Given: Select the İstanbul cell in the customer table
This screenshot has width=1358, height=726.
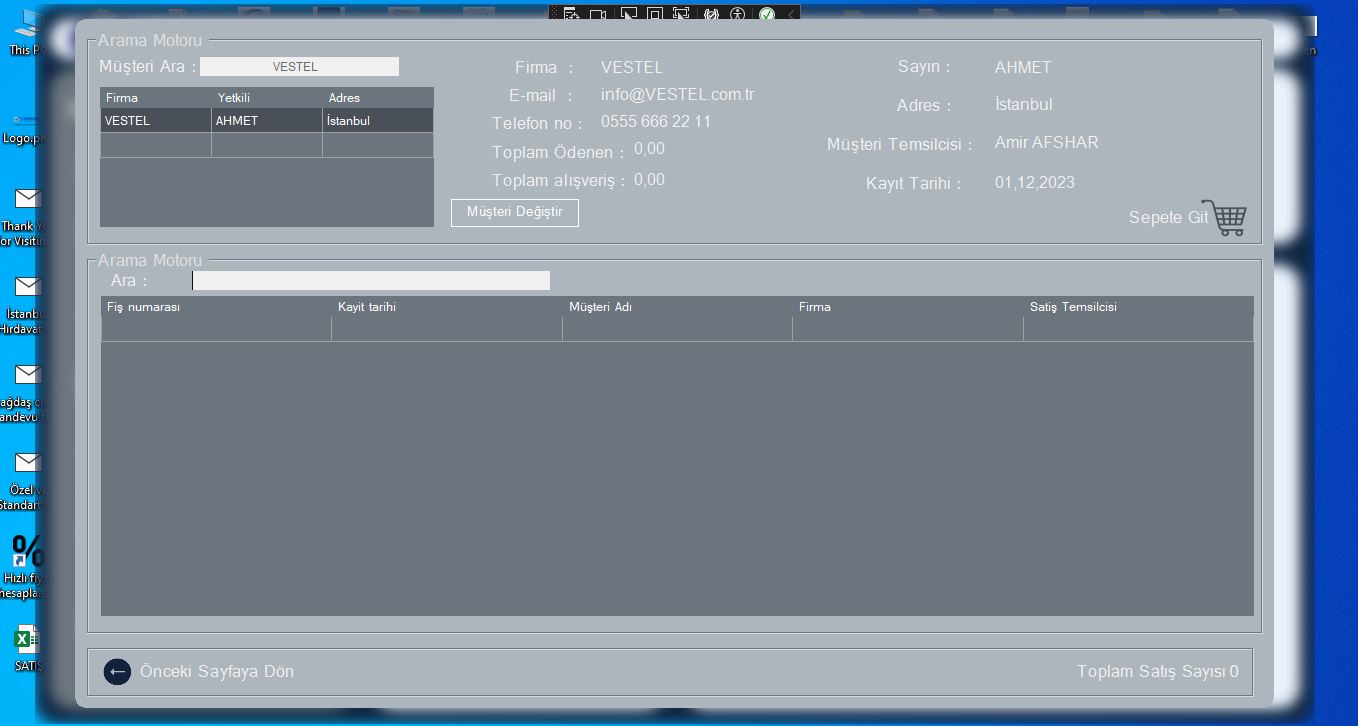Looking at the screenshot, I should coord(378,121).
